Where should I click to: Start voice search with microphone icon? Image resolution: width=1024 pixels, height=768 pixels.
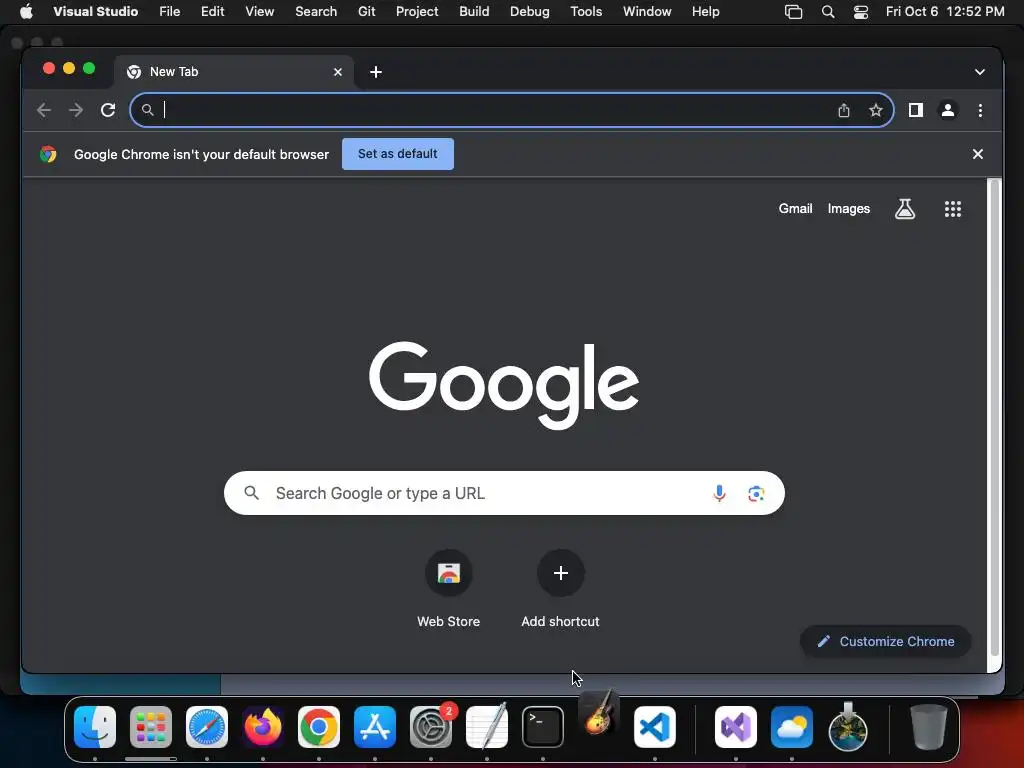tap(719, 493)
